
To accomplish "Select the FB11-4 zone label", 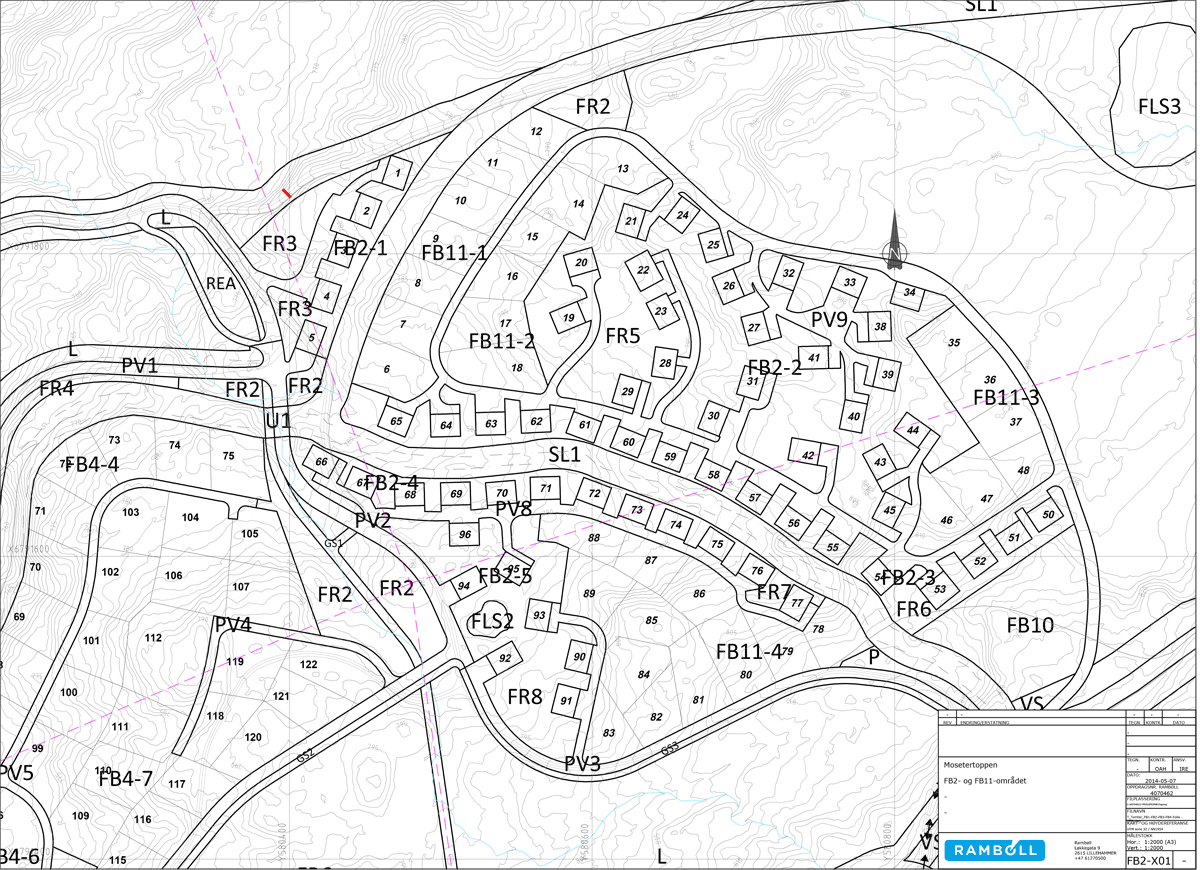I will [748, 652].
